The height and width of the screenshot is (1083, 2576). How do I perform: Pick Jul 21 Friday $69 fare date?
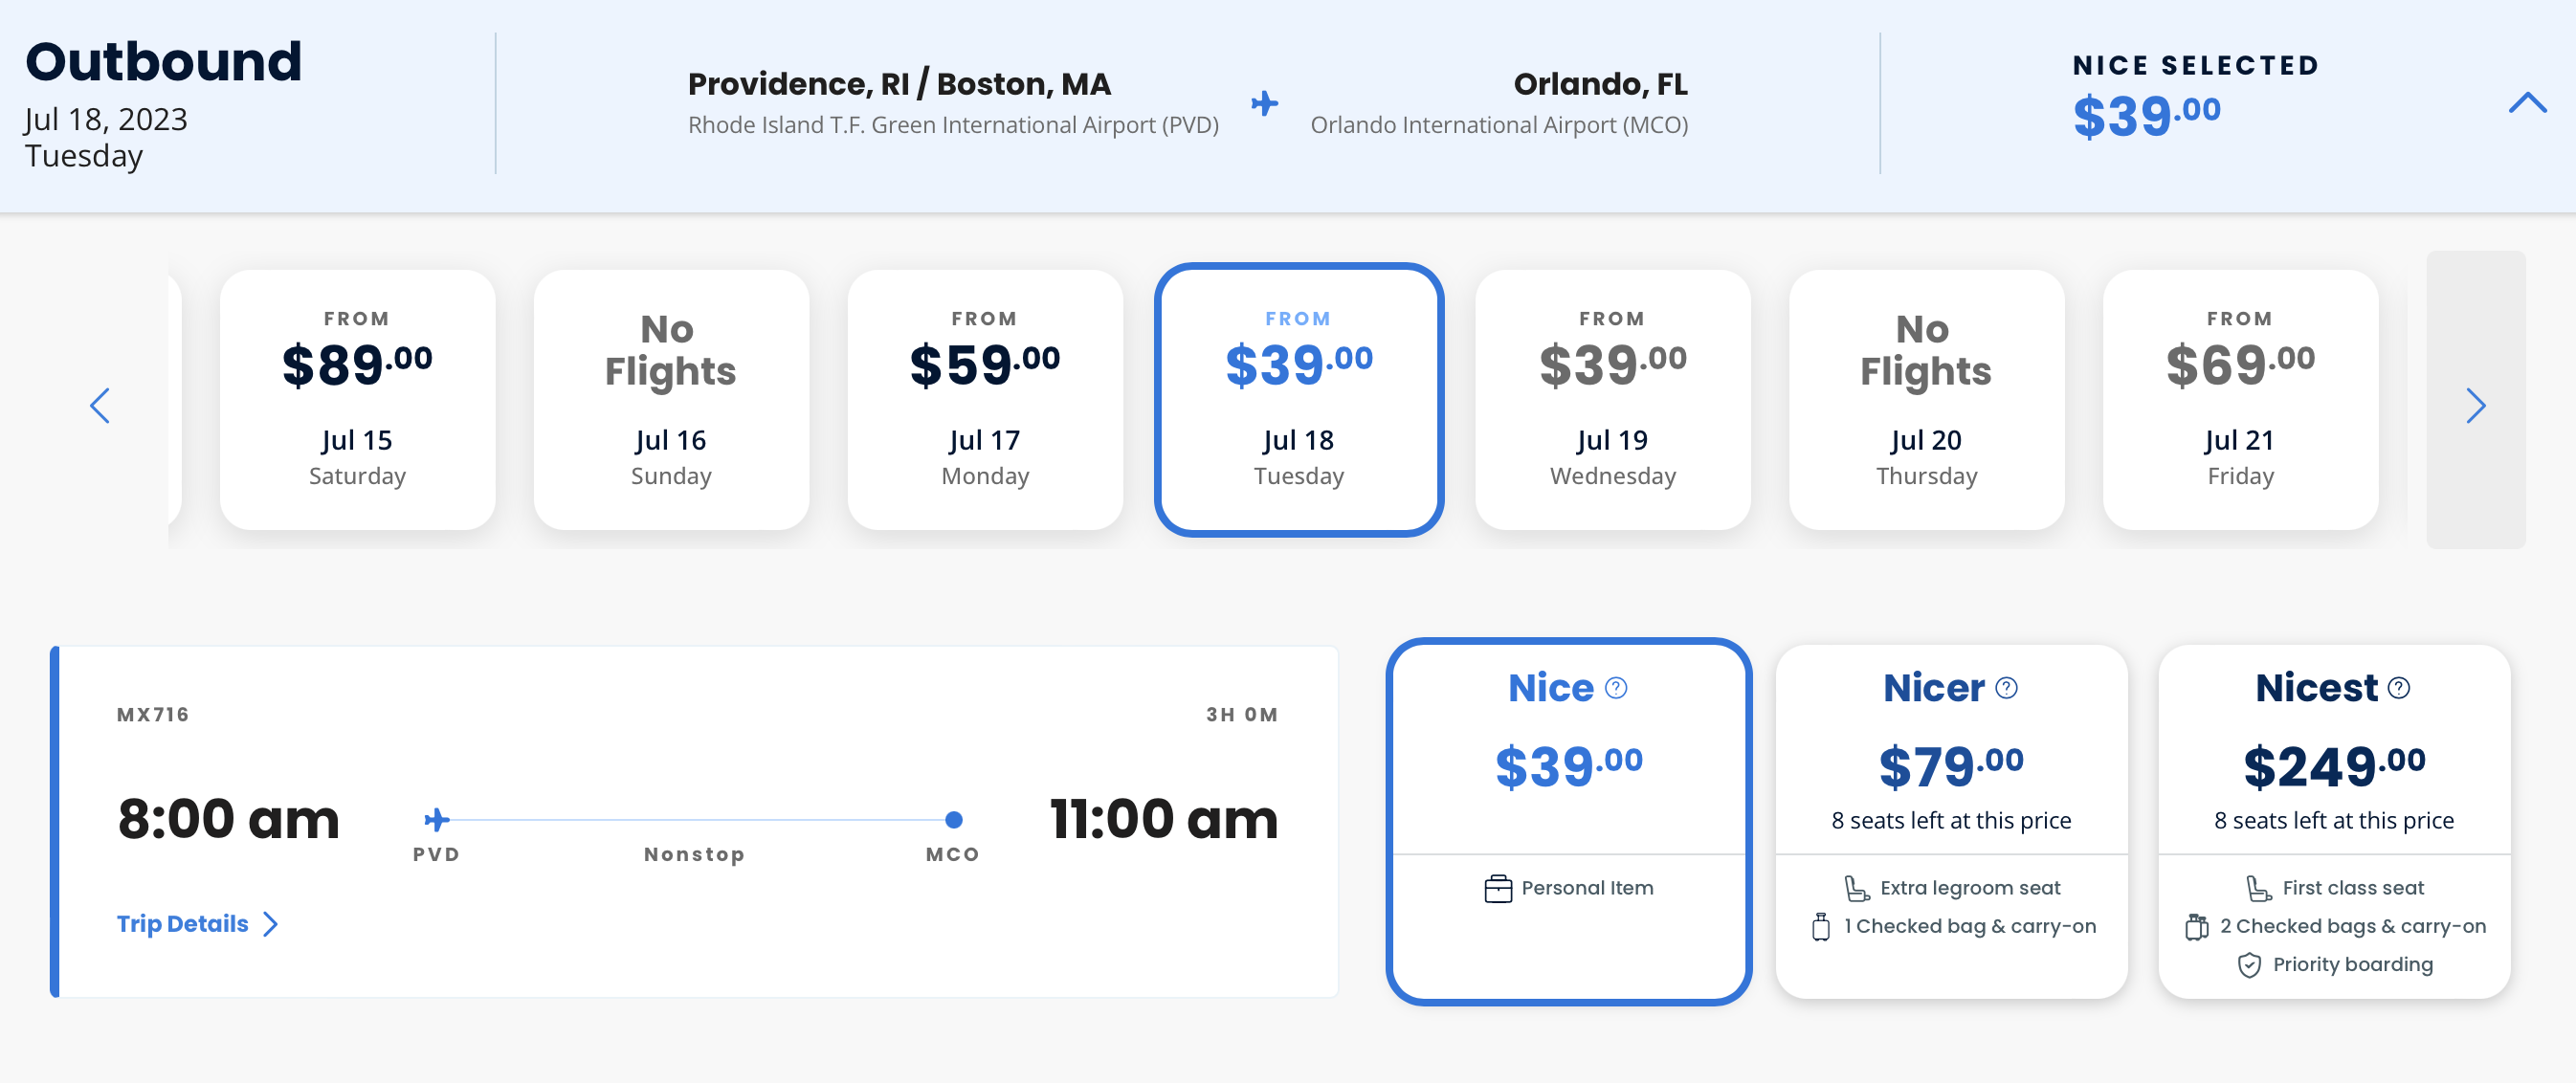[x=2240, y=400]
